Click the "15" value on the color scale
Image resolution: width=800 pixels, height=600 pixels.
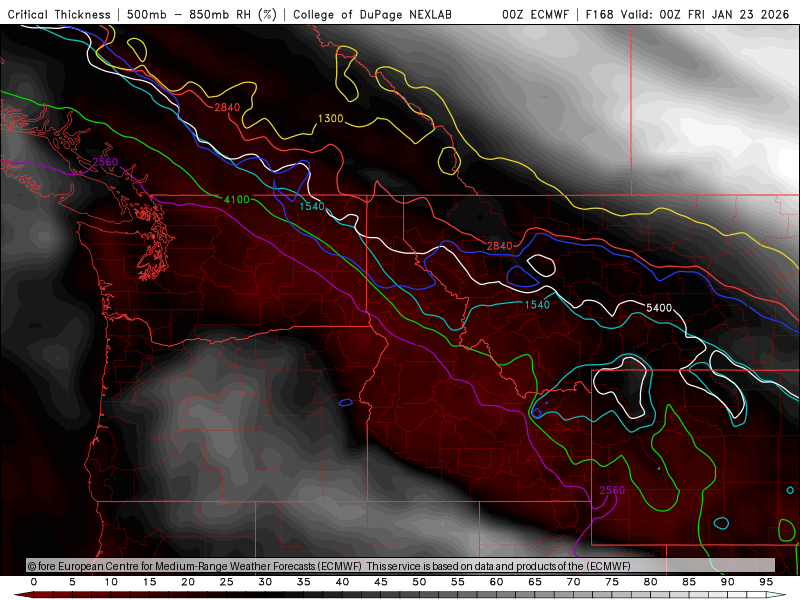click(x=149, y=582)
